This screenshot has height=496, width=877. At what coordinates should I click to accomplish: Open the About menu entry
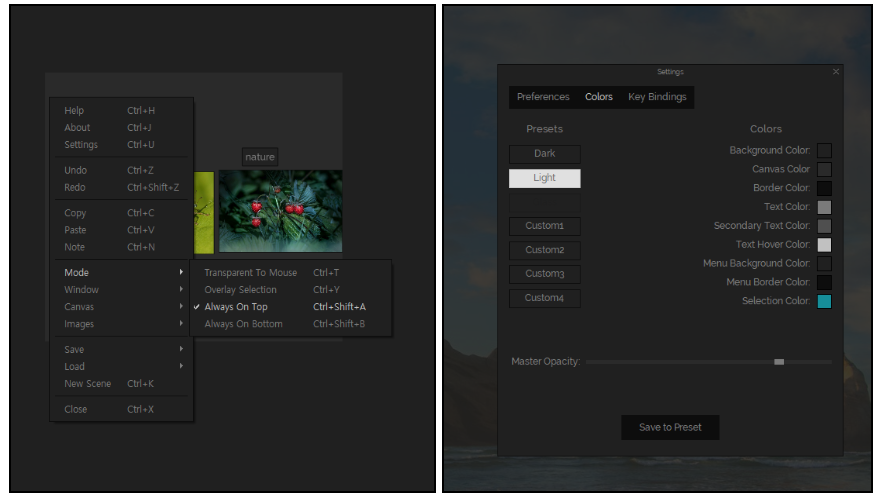pyautogui.click(x=121, y=127)
